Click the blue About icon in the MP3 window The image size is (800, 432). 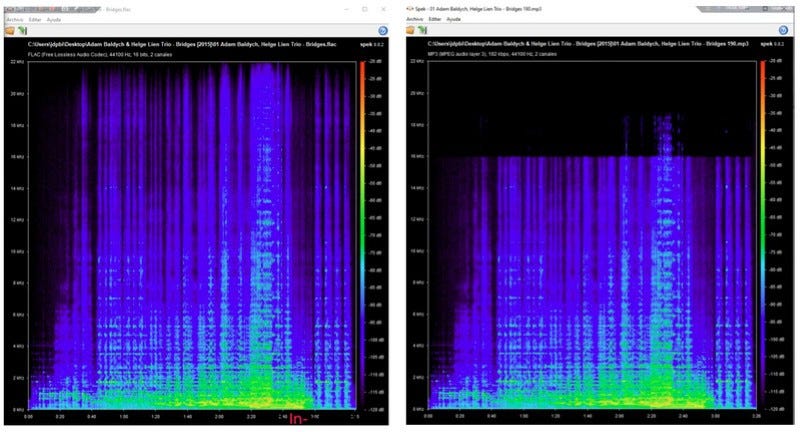pyautogui.click(x=784, y=30)
